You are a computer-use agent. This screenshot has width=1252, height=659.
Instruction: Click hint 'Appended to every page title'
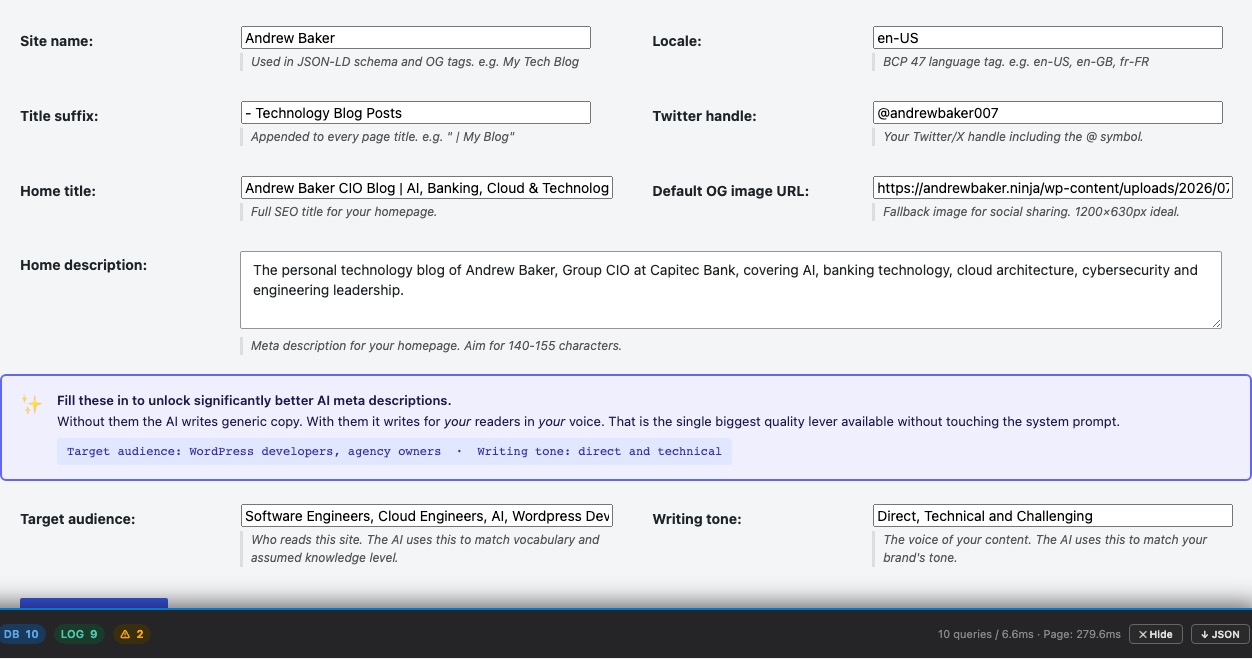click(x=383, y=137)
